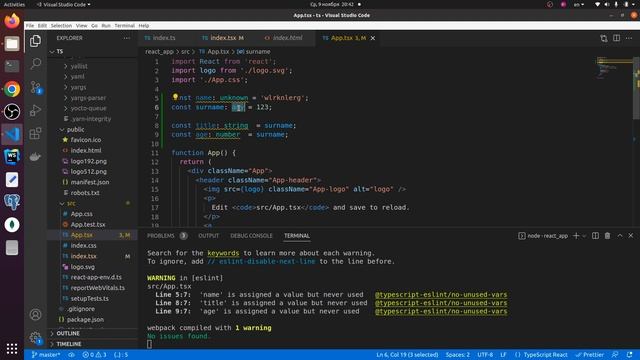Switch to the index.html tab
Screen dimensions: 640x360
[x=287, y=38]
